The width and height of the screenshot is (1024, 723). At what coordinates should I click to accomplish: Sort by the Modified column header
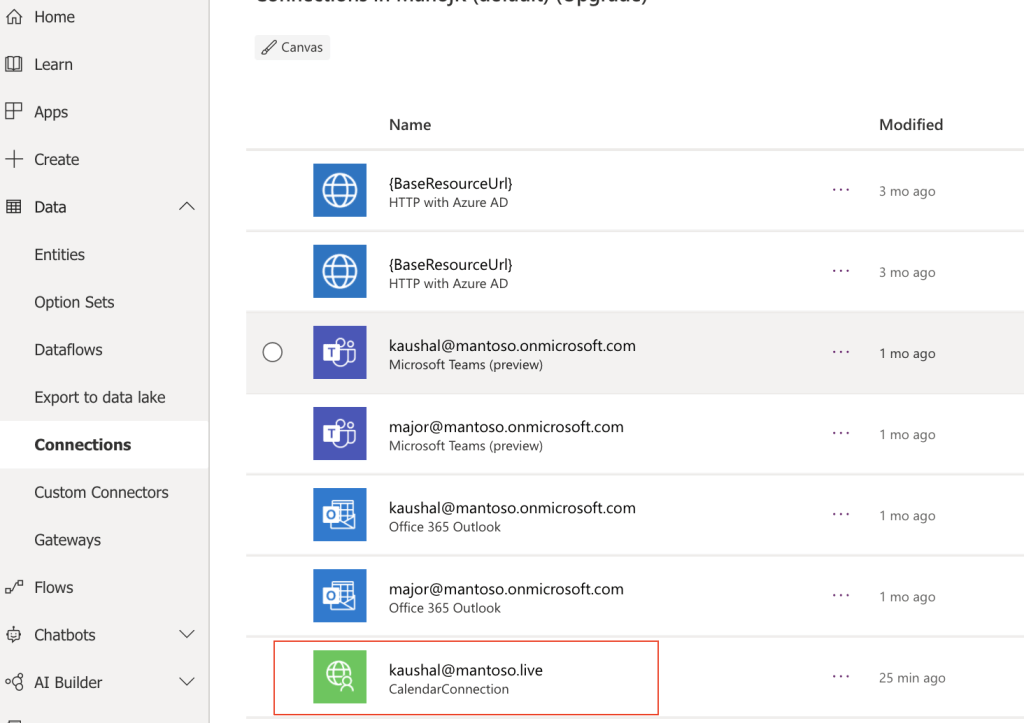coord(910,125)
